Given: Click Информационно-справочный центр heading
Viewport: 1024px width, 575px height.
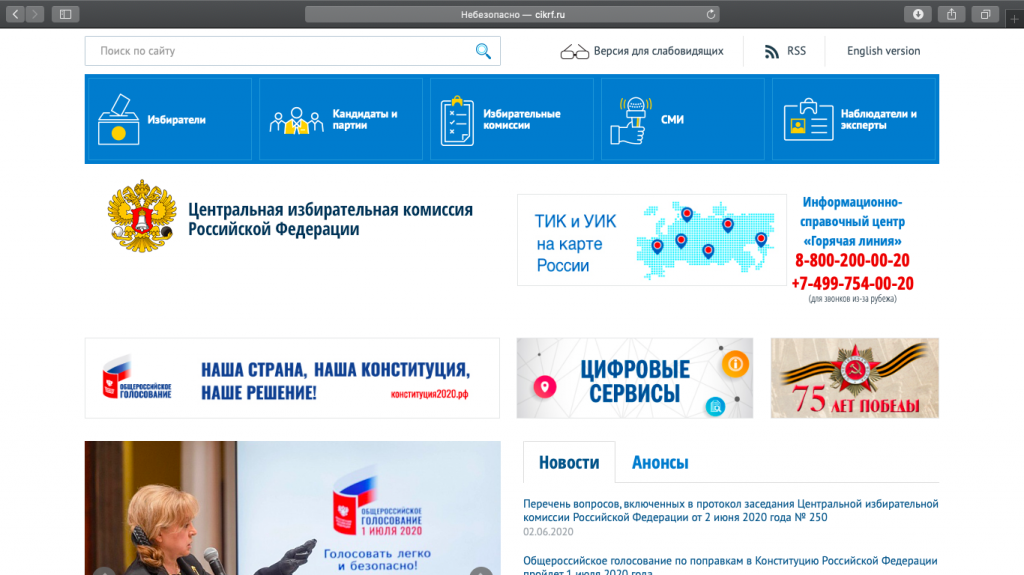Looking at the screenshot, I should (852, 222).
